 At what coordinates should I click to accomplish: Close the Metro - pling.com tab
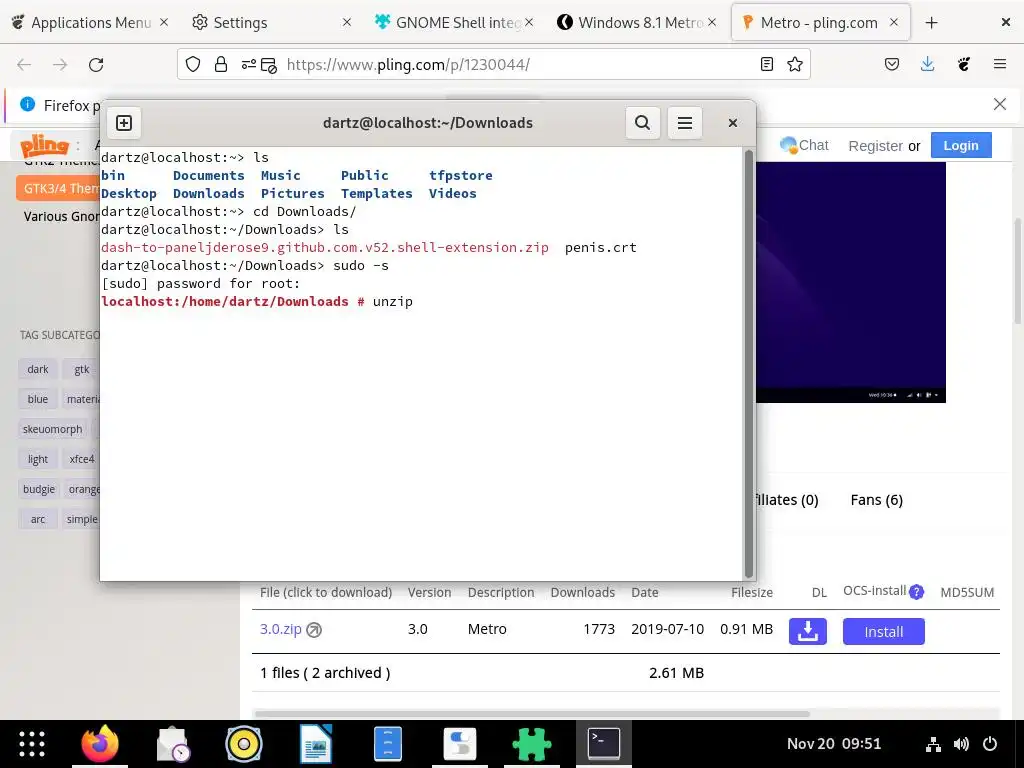894,22
